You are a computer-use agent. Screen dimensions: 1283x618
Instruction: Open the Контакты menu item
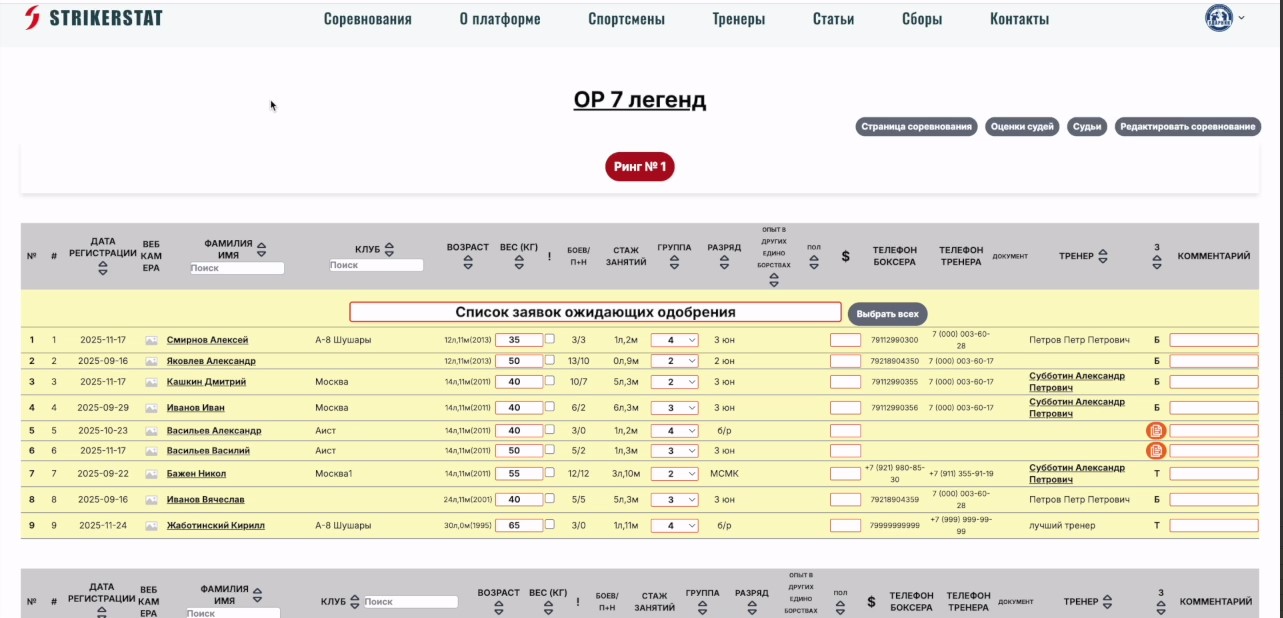(1020, 17)
